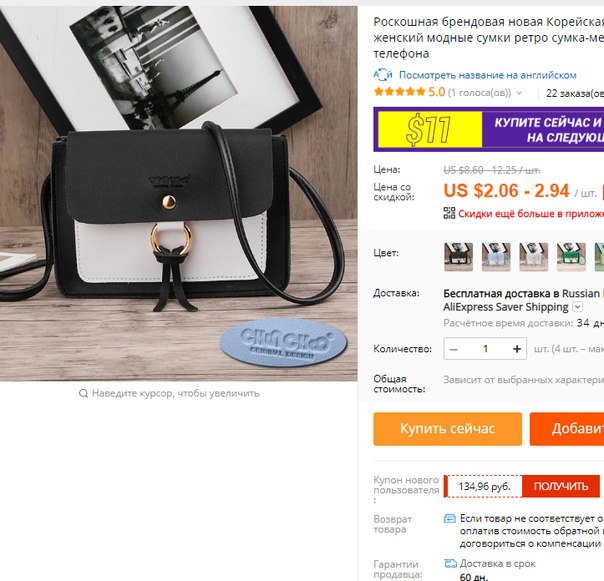Screen dimensions: 604x581
Task: Click the translate icon beside the English title link
Action: click(383, 75)
